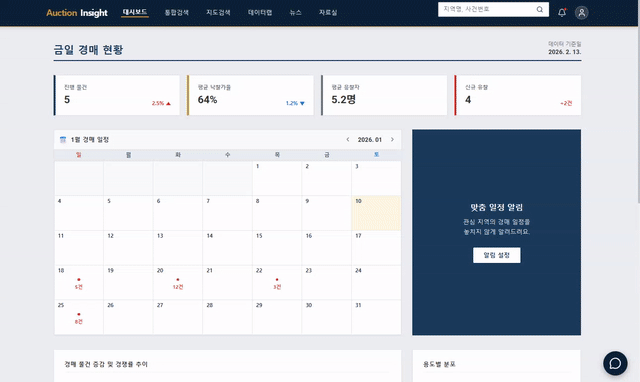Click the Auction Insight logo
This screenshot has width=640, height=382.
[x=77, y=13]
